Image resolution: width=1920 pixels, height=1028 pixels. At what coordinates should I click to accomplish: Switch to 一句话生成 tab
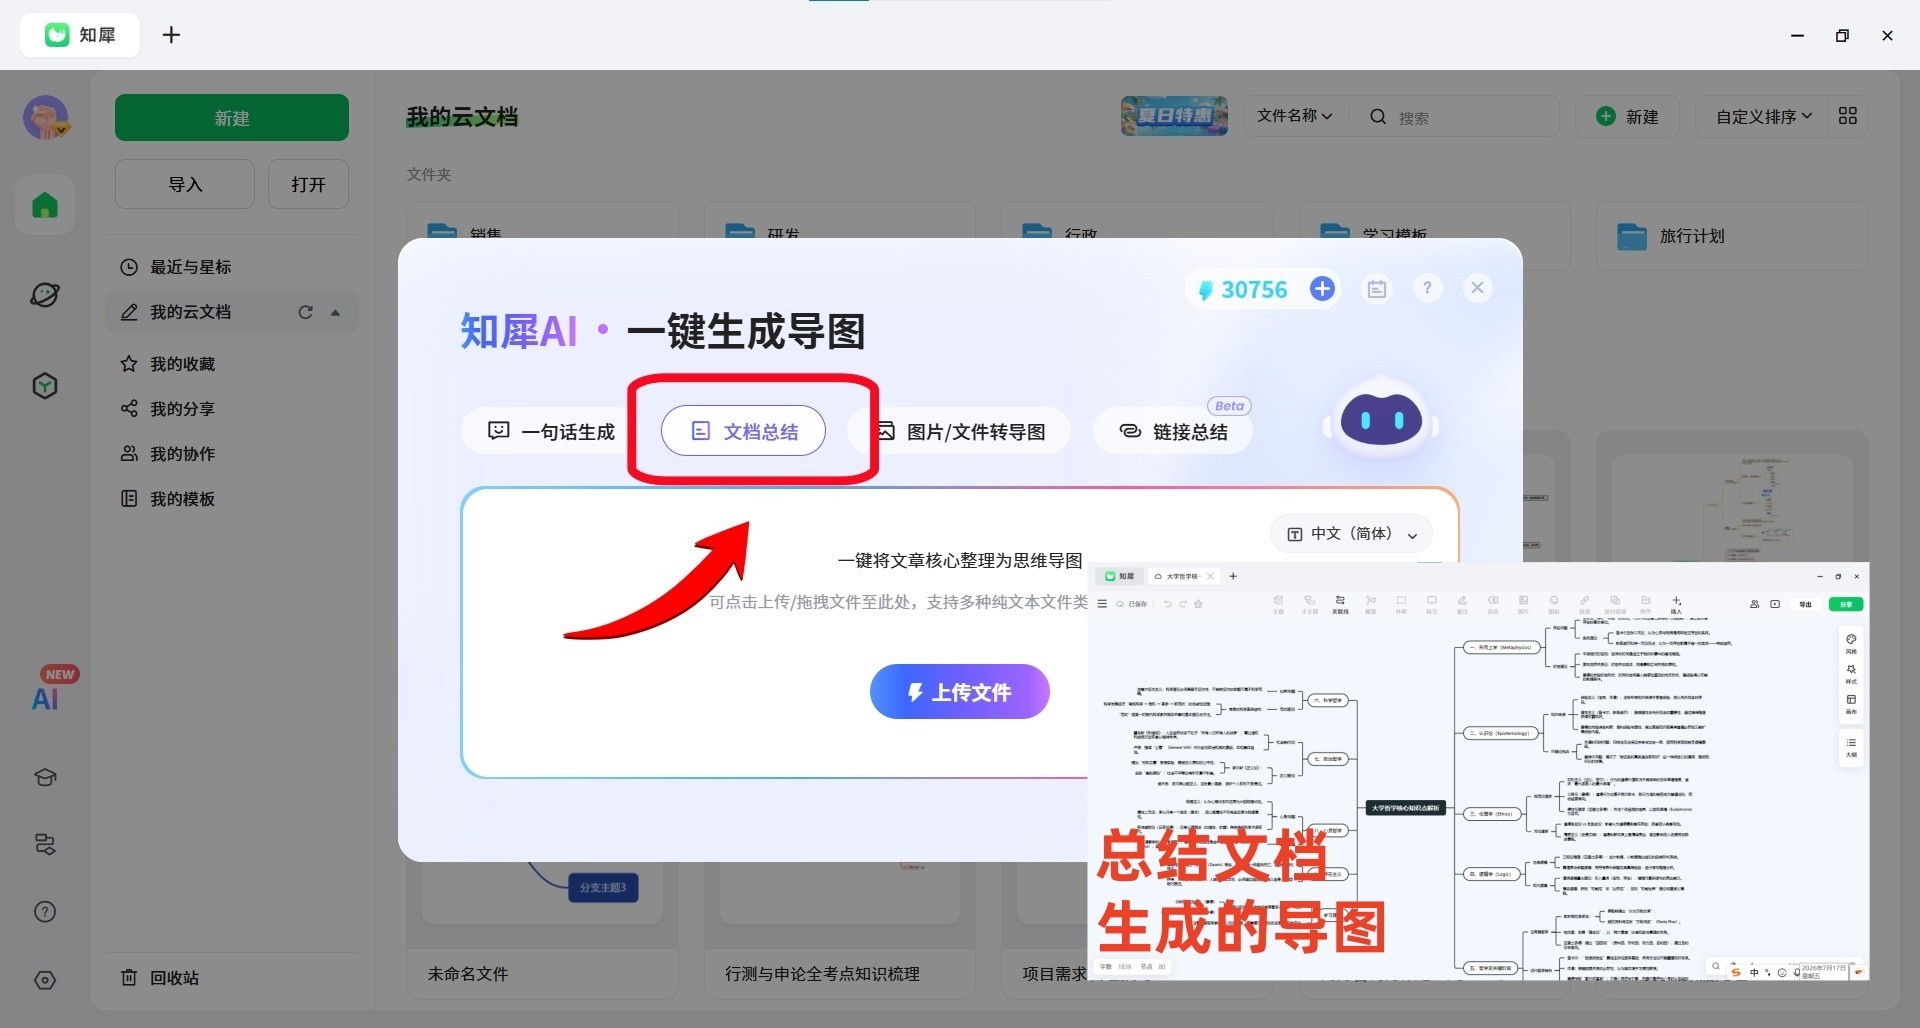pyautogui.click(x=551, y=431)
